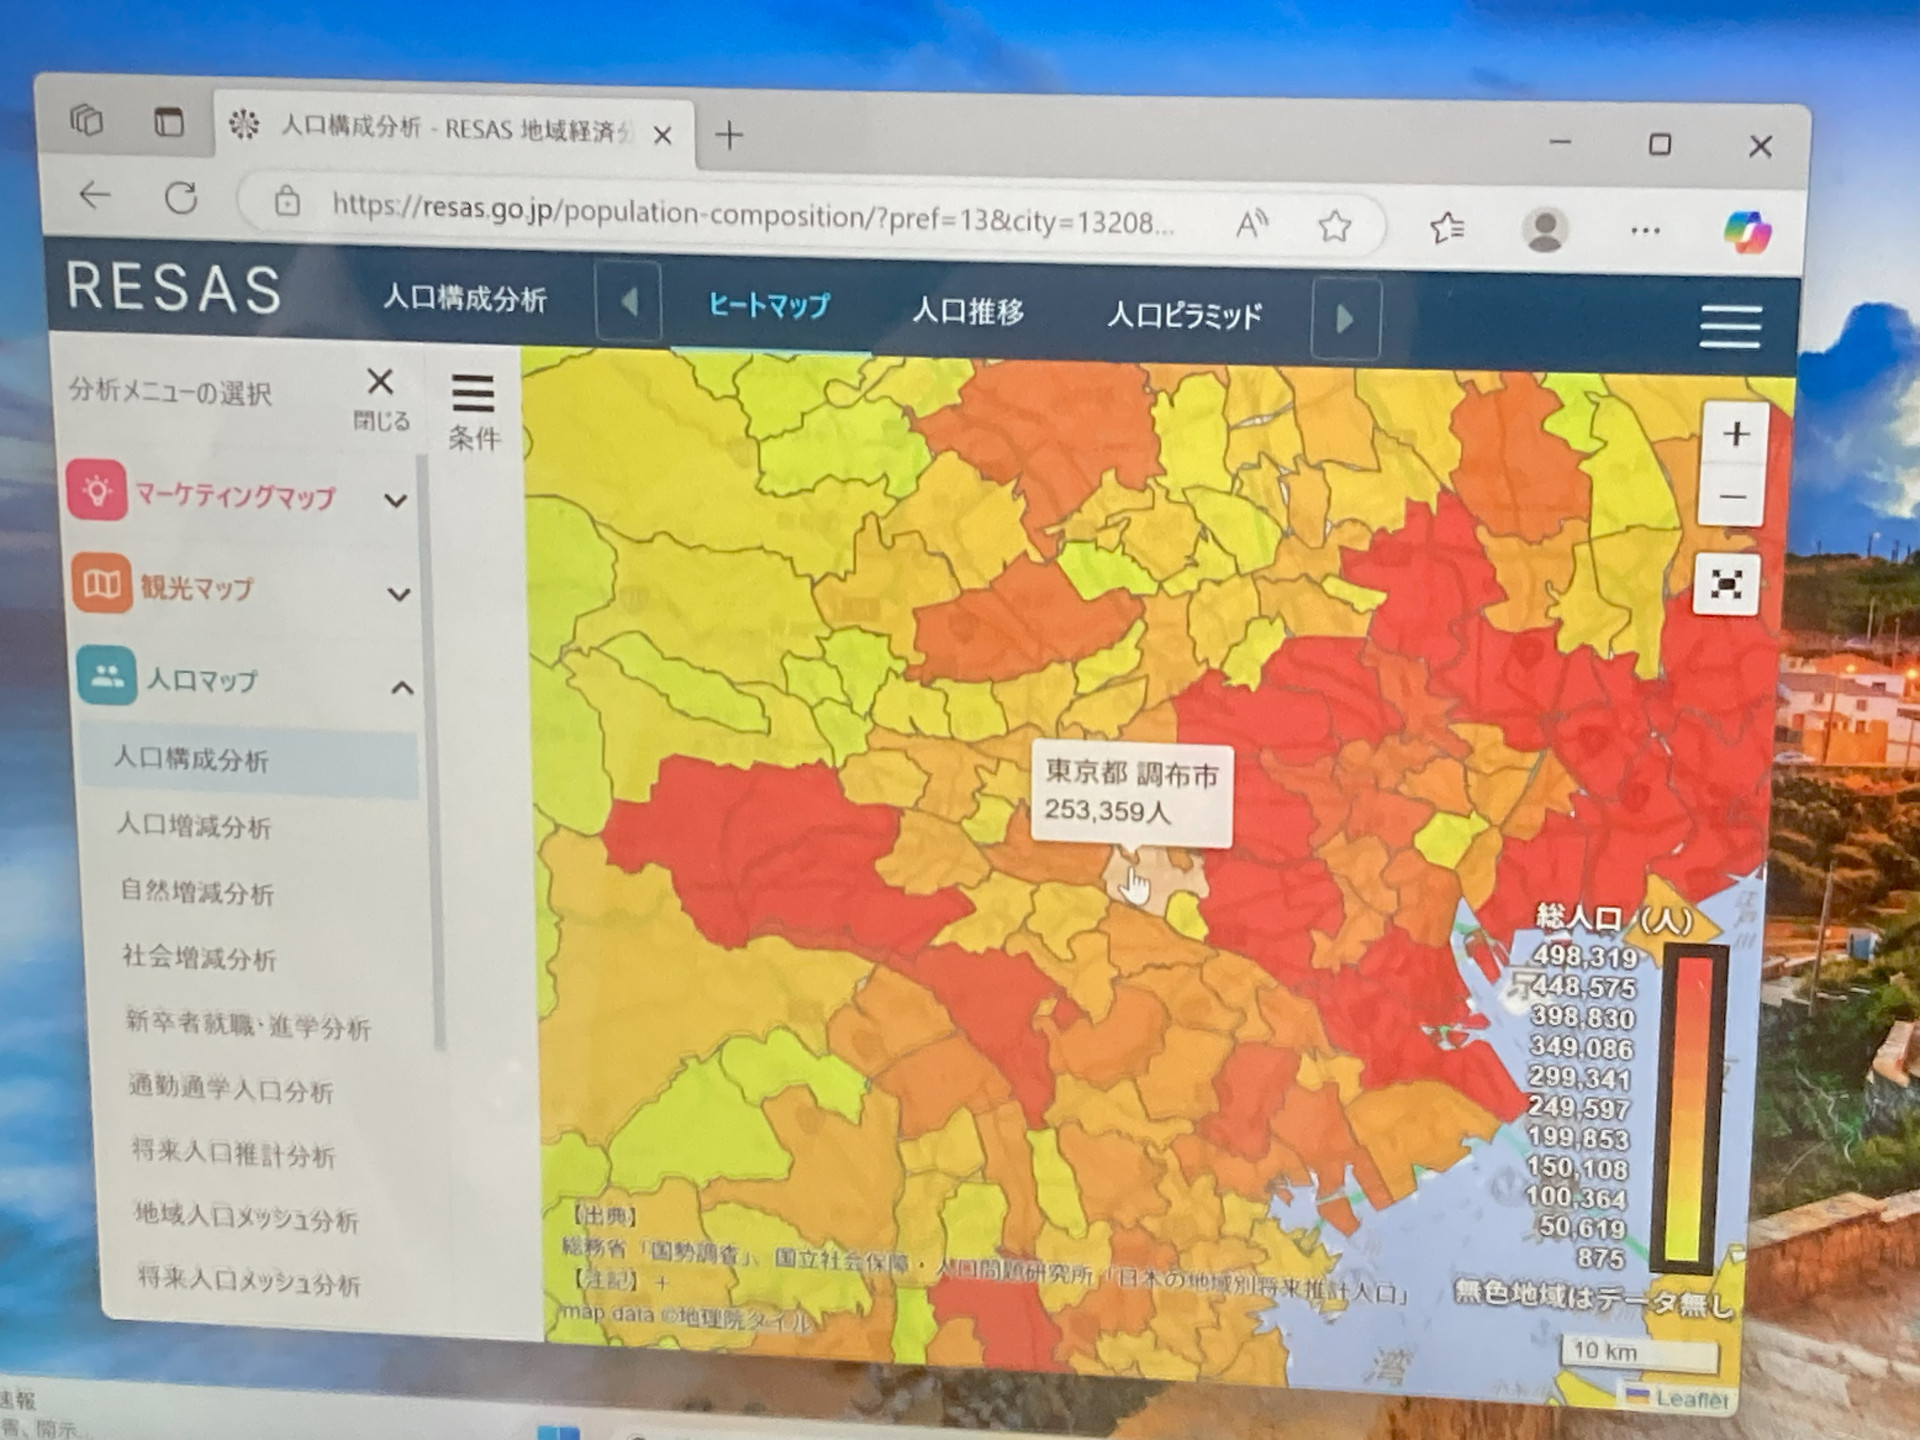
Task: Click the 東京都 調布市 tooltip
Action: point(1132,795)
